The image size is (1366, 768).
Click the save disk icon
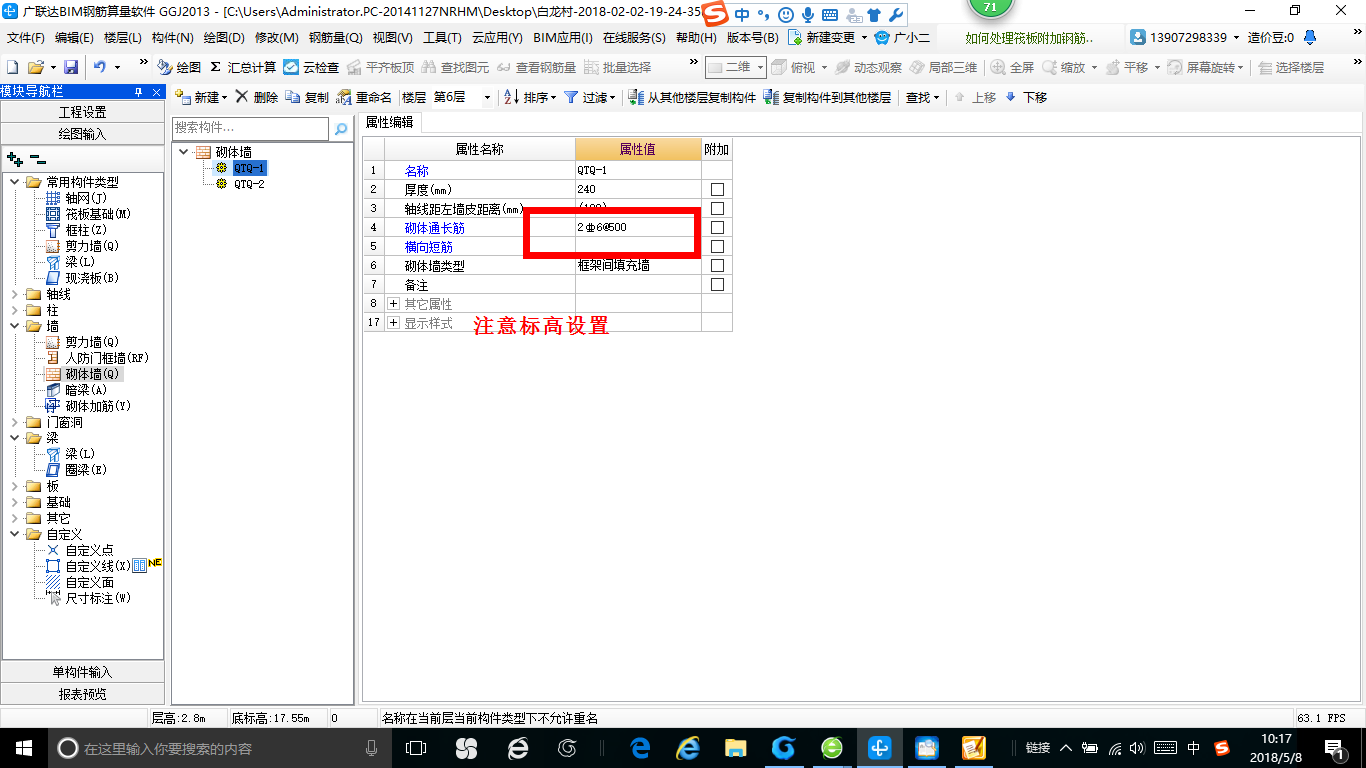coord(71,67)
